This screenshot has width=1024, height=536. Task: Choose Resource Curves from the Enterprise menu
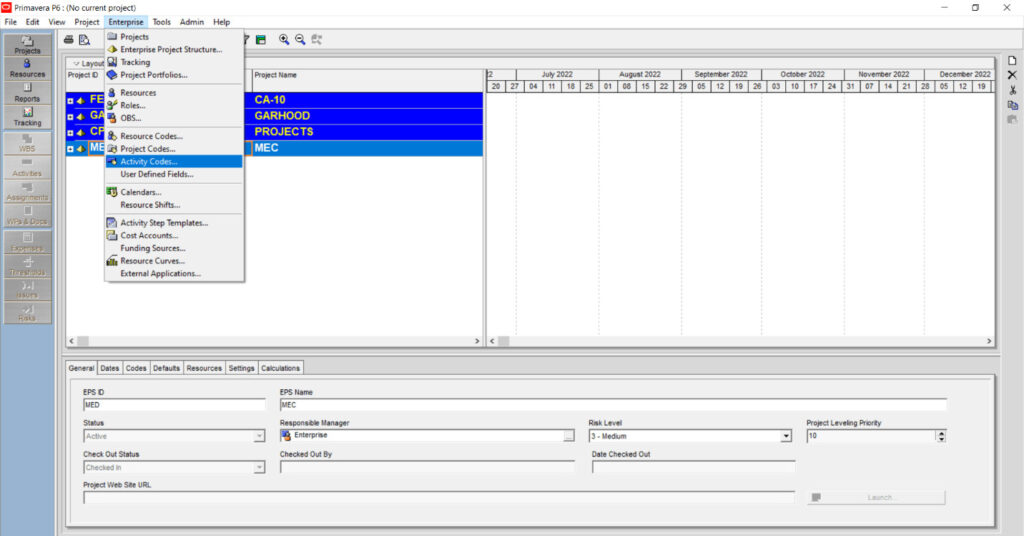(x=174, y=260)
